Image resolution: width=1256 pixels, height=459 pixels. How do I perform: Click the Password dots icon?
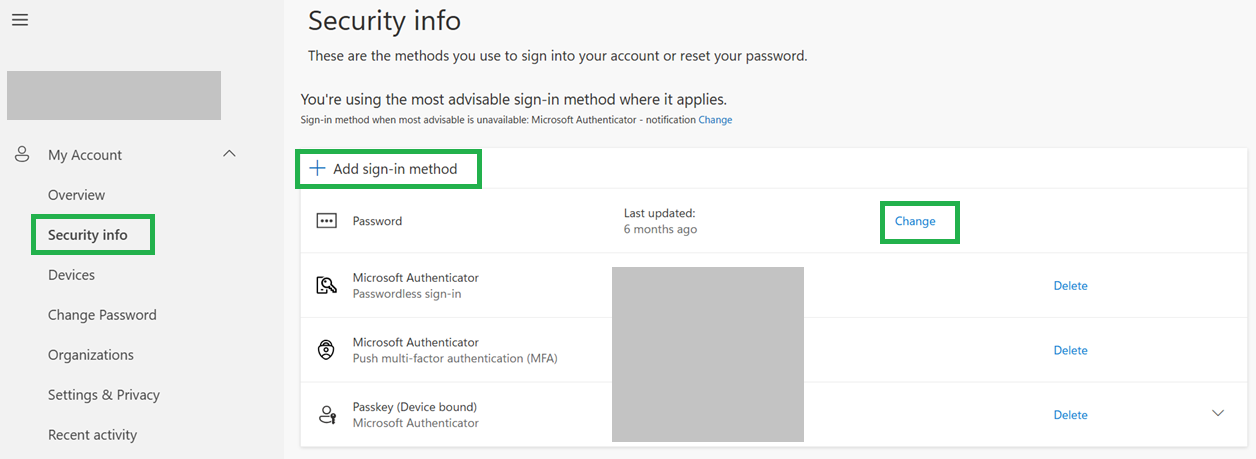[326, 221]
